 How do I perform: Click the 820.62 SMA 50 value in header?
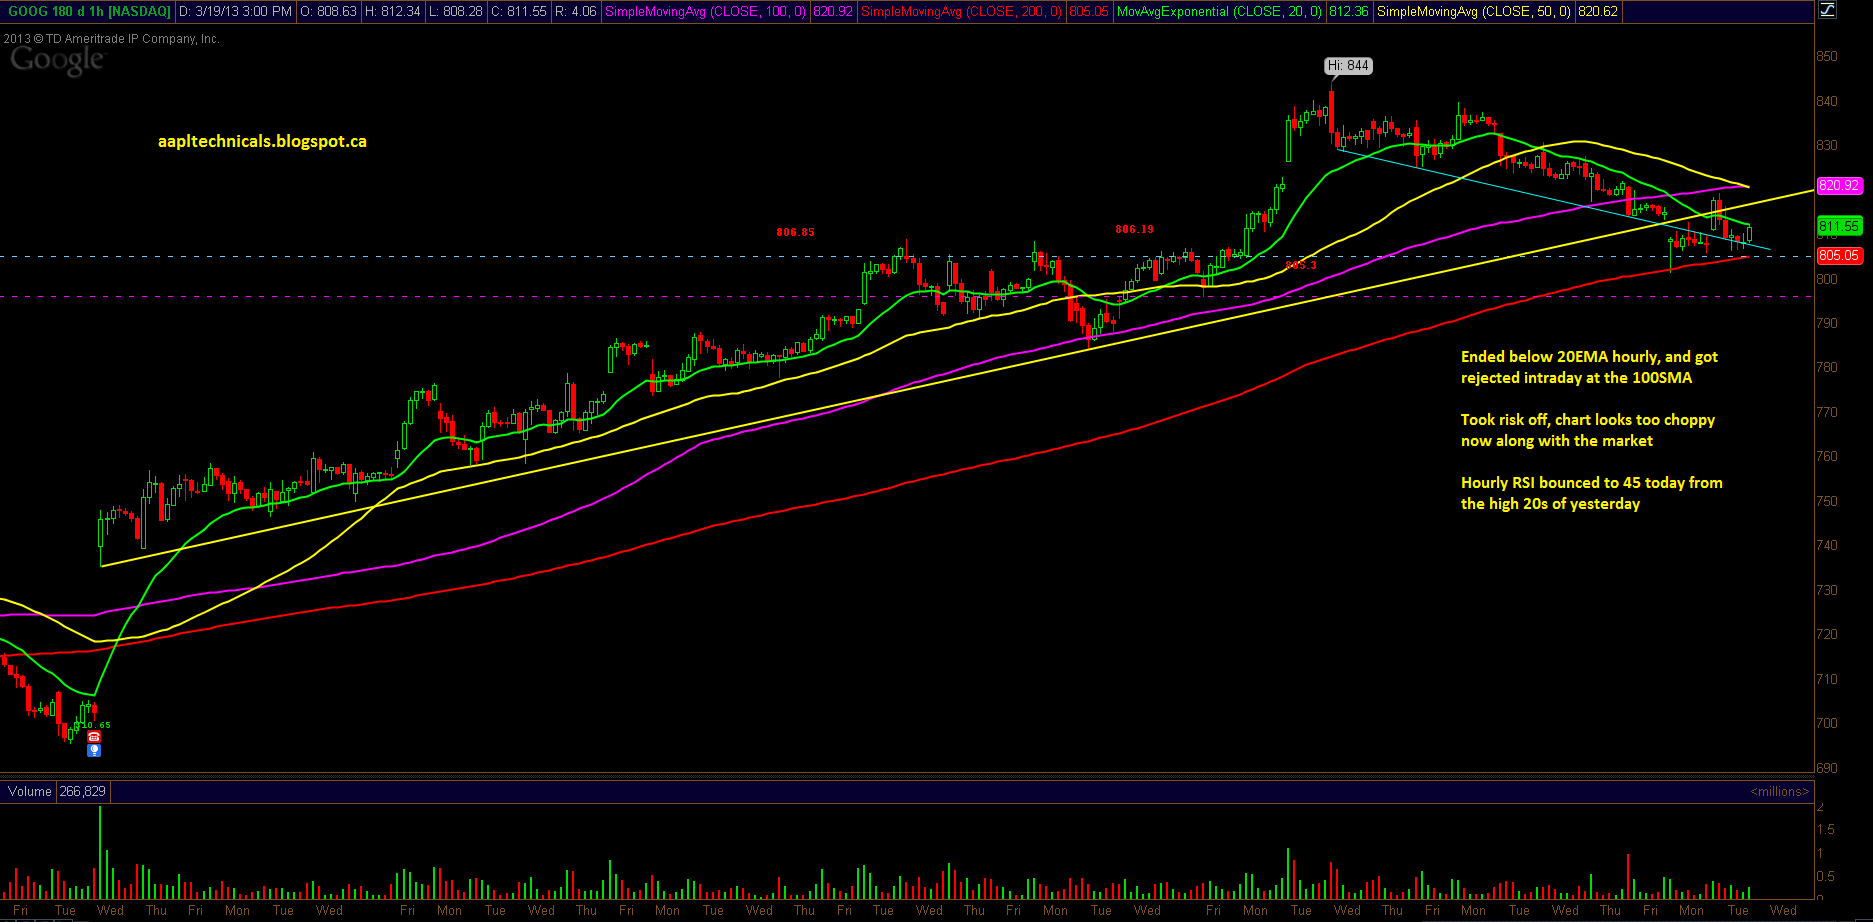tap(1597, 12)
